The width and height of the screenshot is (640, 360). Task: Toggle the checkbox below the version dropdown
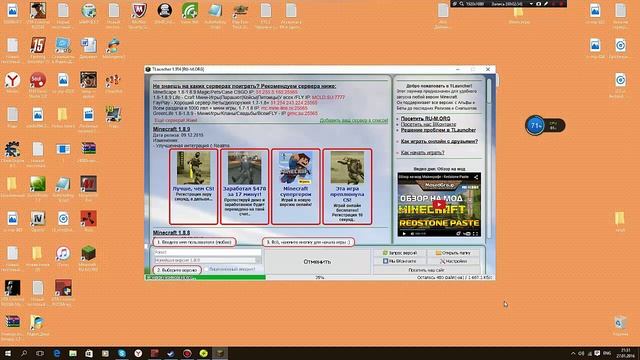pos(207,269)
